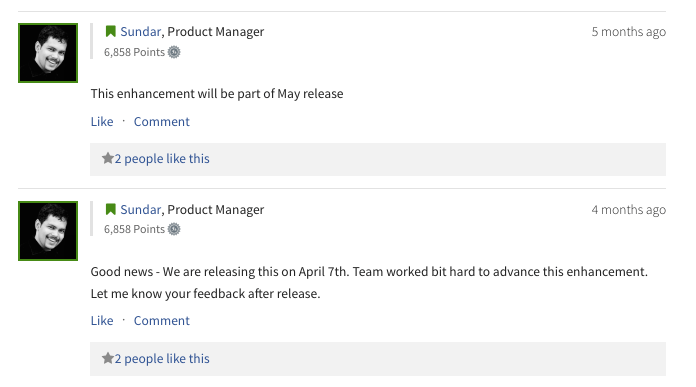The height and width of the screenshot is (387, 696).
Task: Open Sundar's profile from the first post
Action: (x=140, y=32)
